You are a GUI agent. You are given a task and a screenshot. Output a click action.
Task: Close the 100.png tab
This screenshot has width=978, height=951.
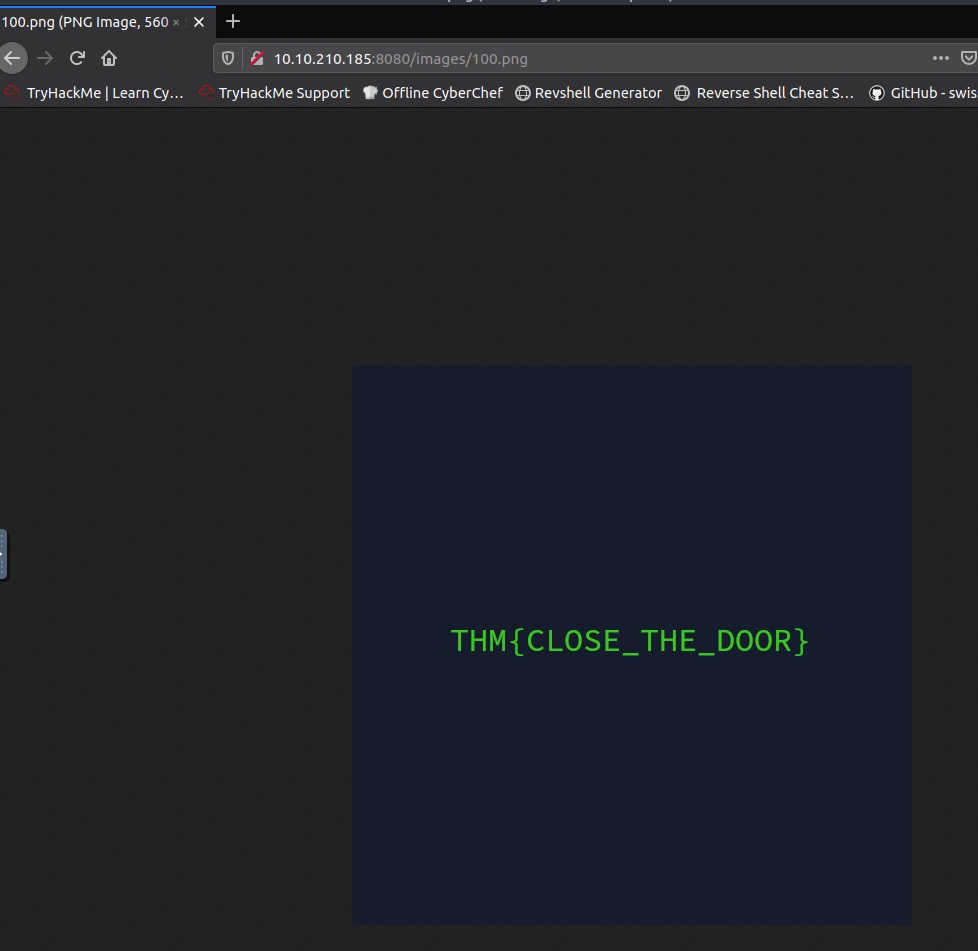tap(198, 22)
